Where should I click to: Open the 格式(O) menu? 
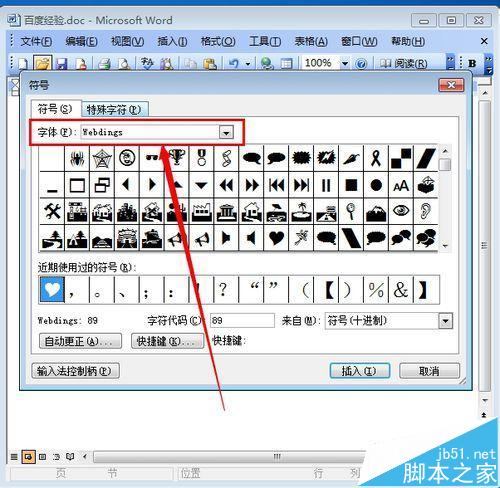218,42
